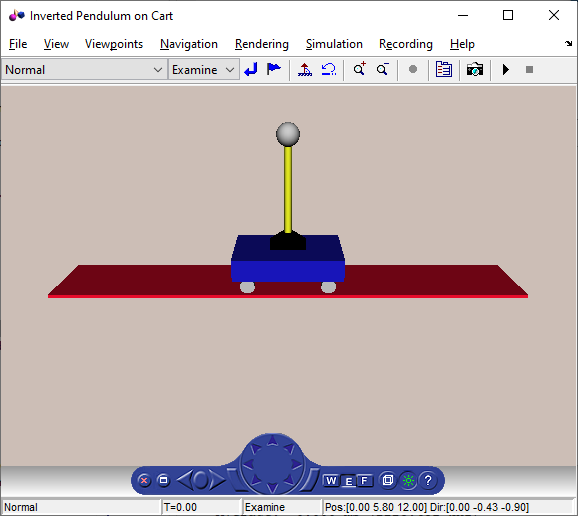Click navigation wheel lower-right arrow
This screenshot has height=516, width=578.
tap(289, 480)
